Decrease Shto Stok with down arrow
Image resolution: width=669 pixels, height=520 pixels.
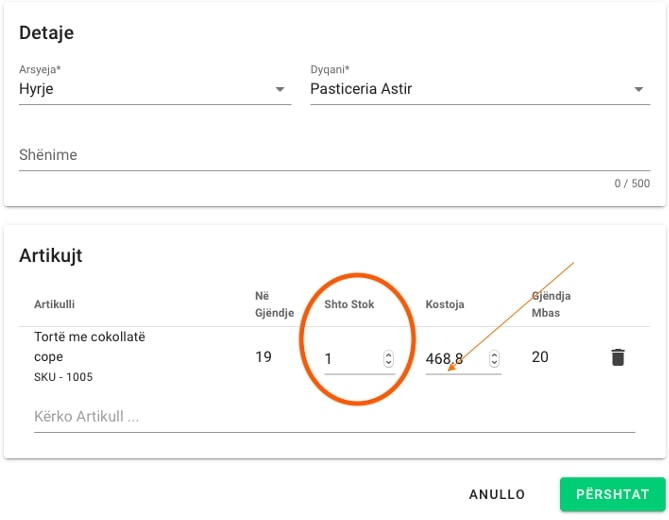click(388, 363)
